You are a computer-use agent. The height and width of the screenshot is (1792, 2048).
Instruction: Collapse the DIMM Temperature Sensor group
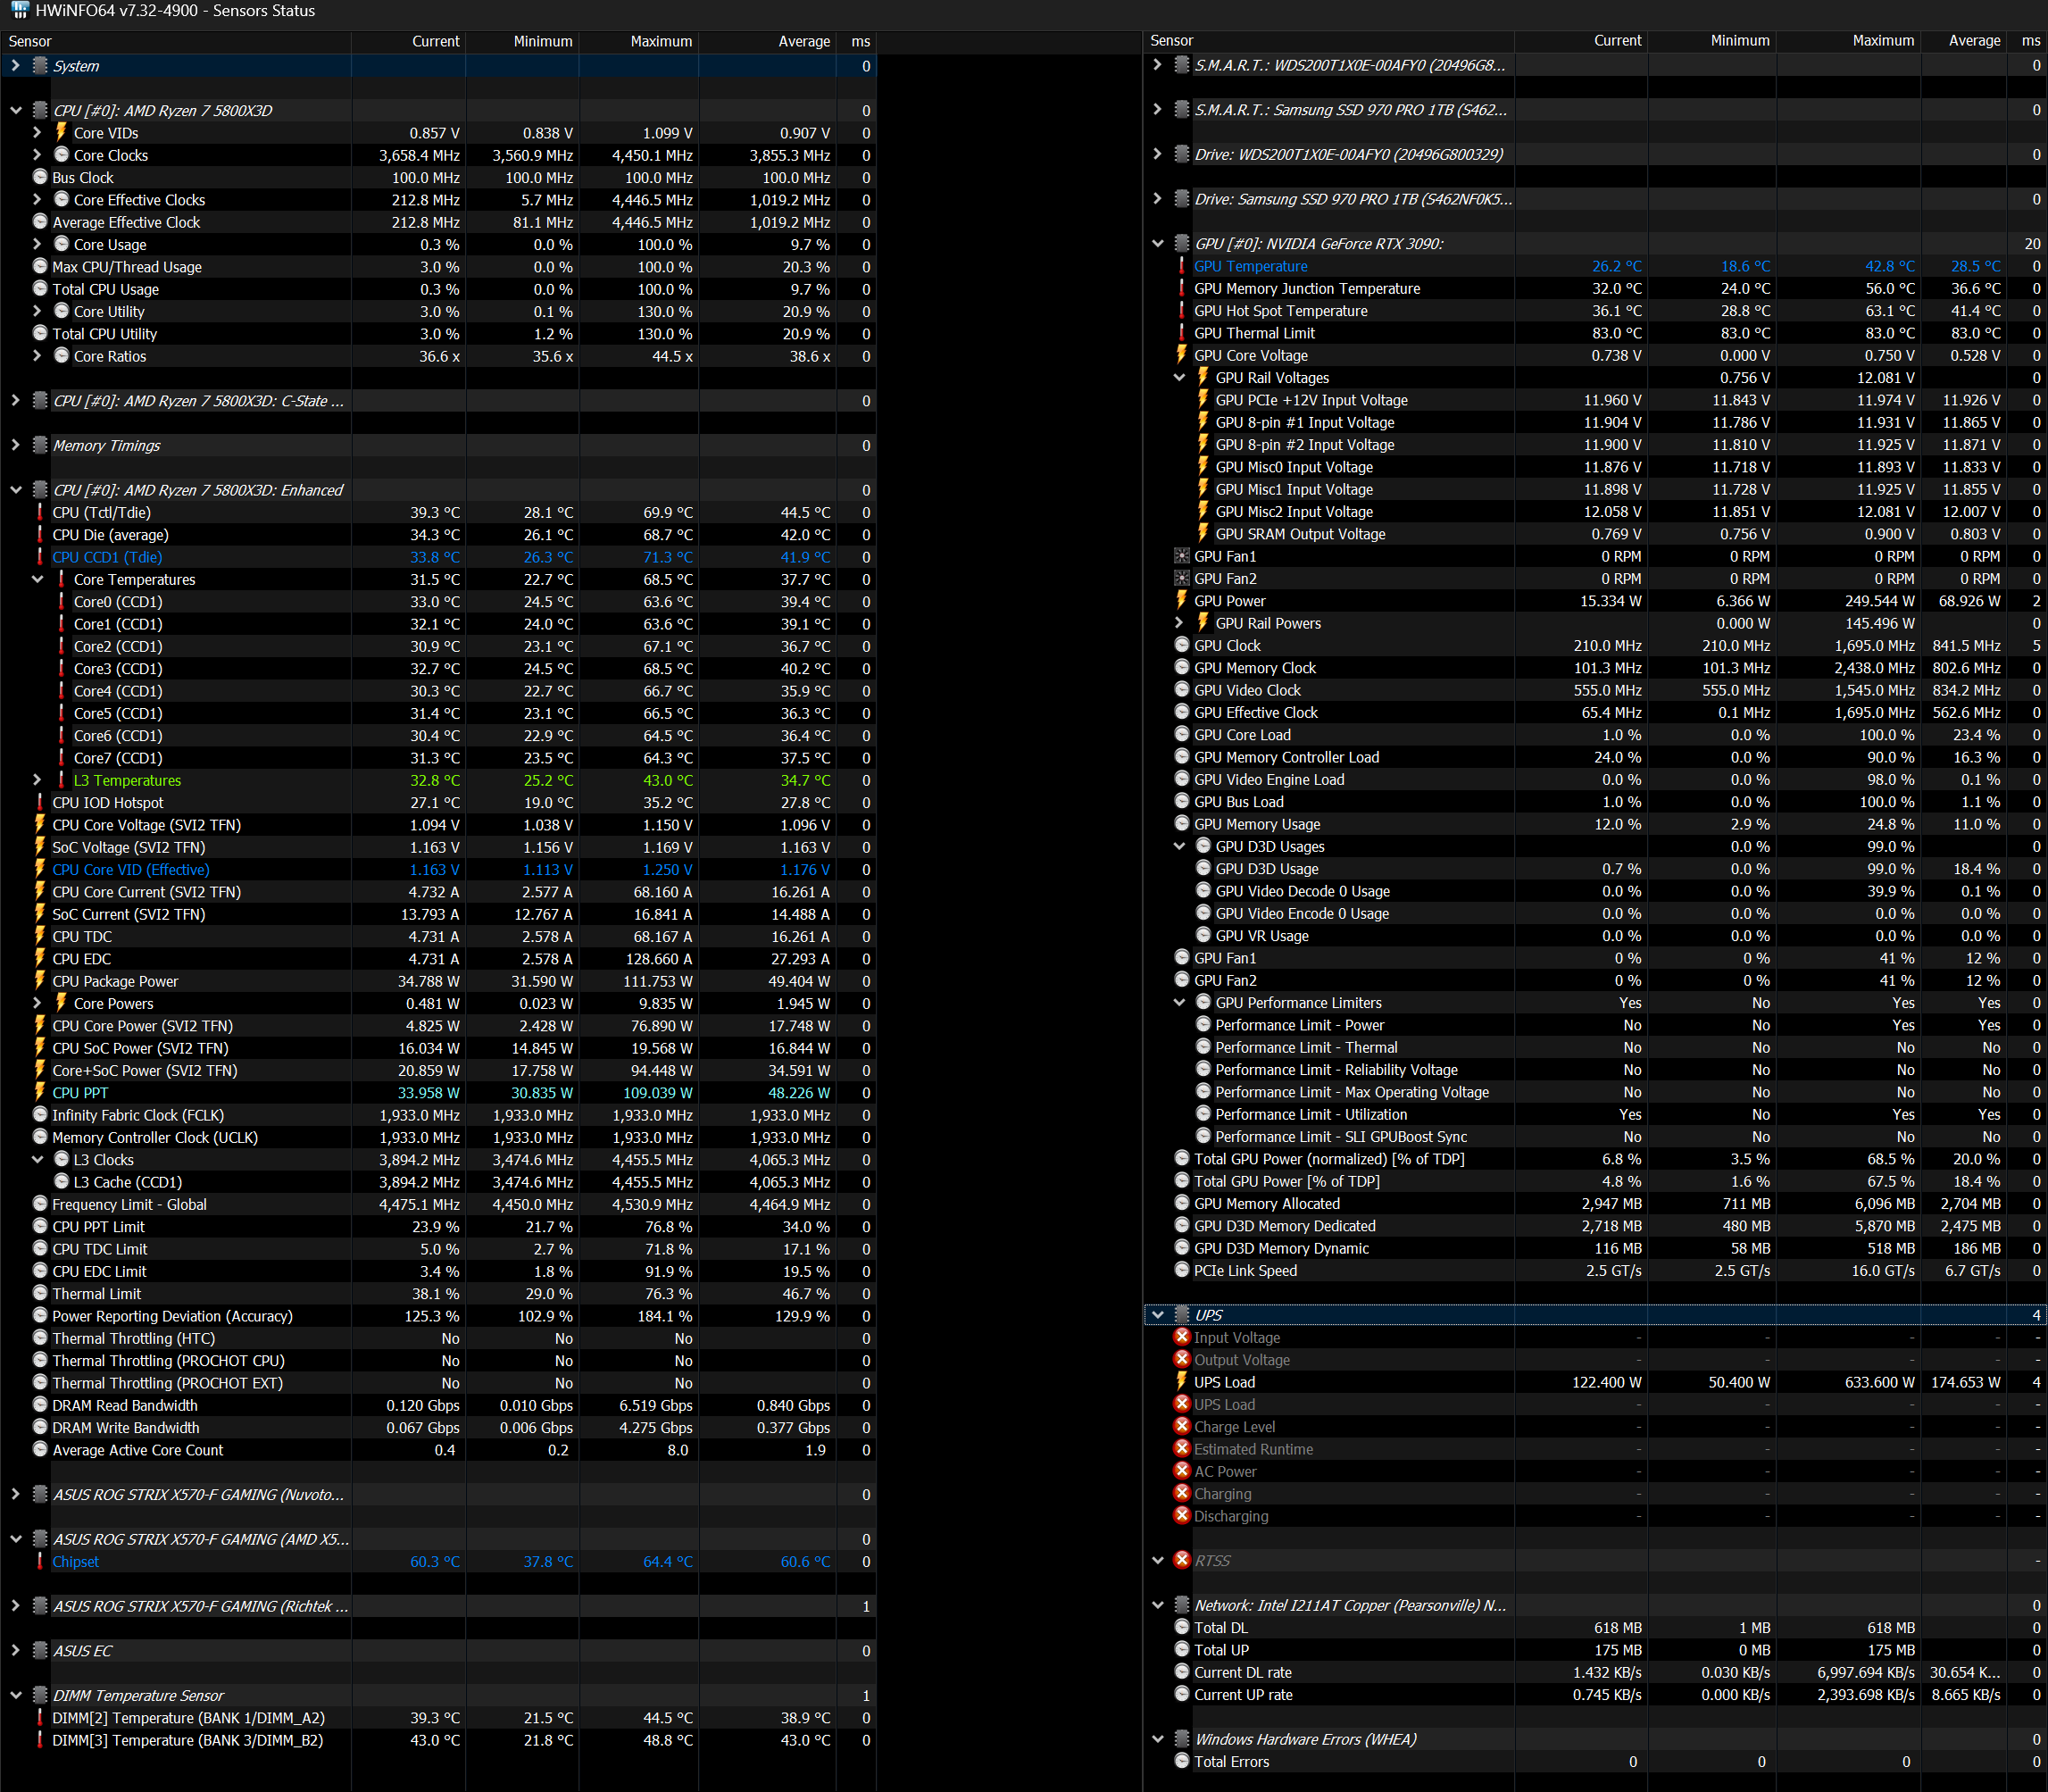pos(15,1696)
